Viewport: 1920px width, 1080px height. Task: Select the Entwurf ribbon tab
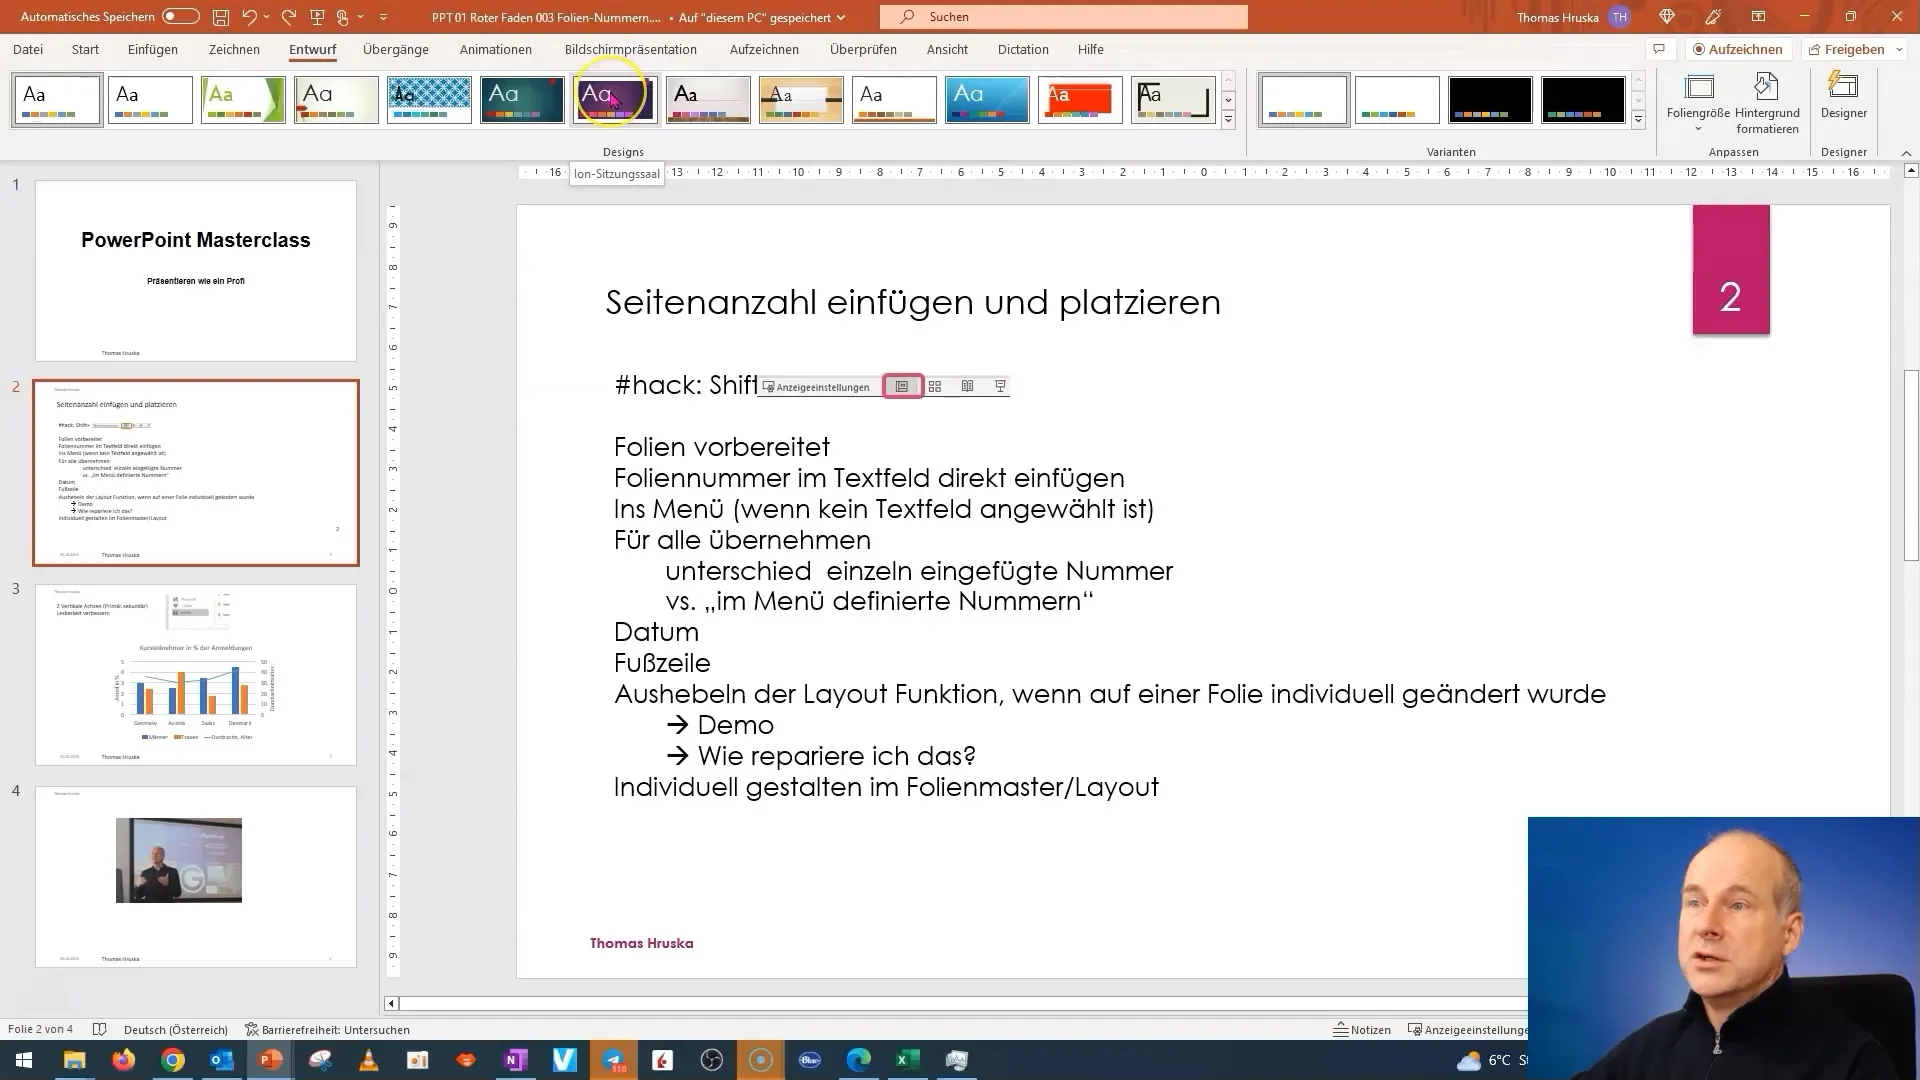click(x=311, y=49)
